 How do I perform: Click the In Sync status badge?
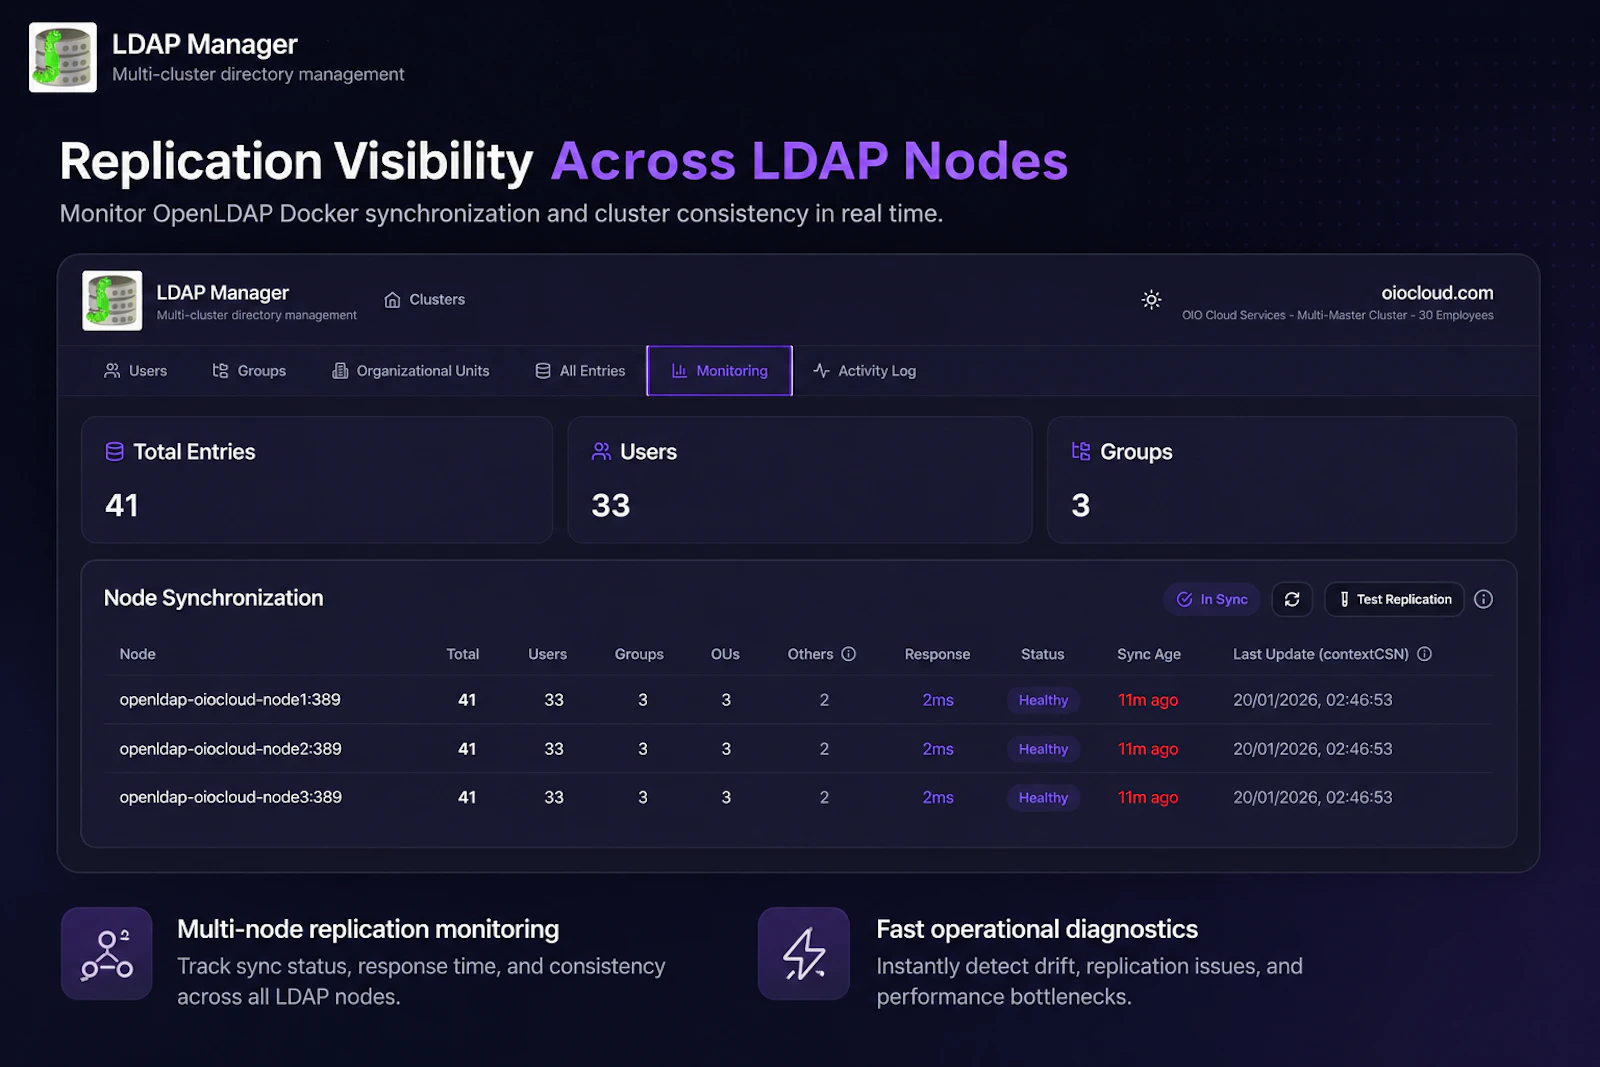[x=1212, y=599]
